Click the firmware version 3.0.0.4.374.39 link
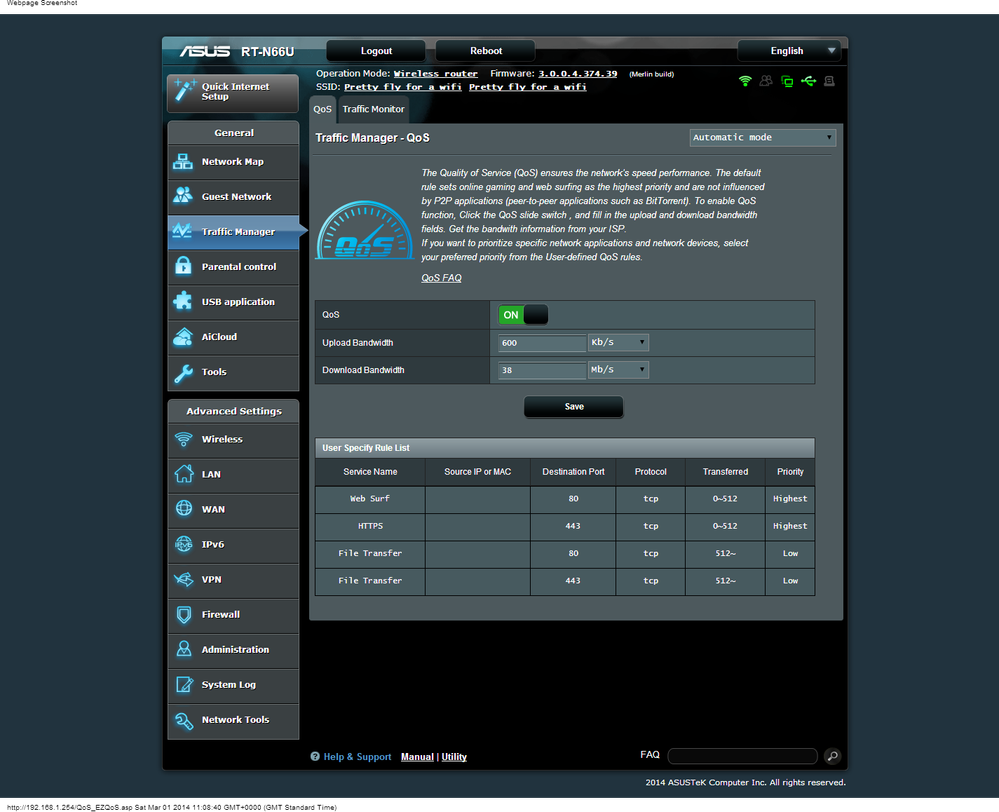This screenshot has width=999, height=812. (x=577, y=74)
